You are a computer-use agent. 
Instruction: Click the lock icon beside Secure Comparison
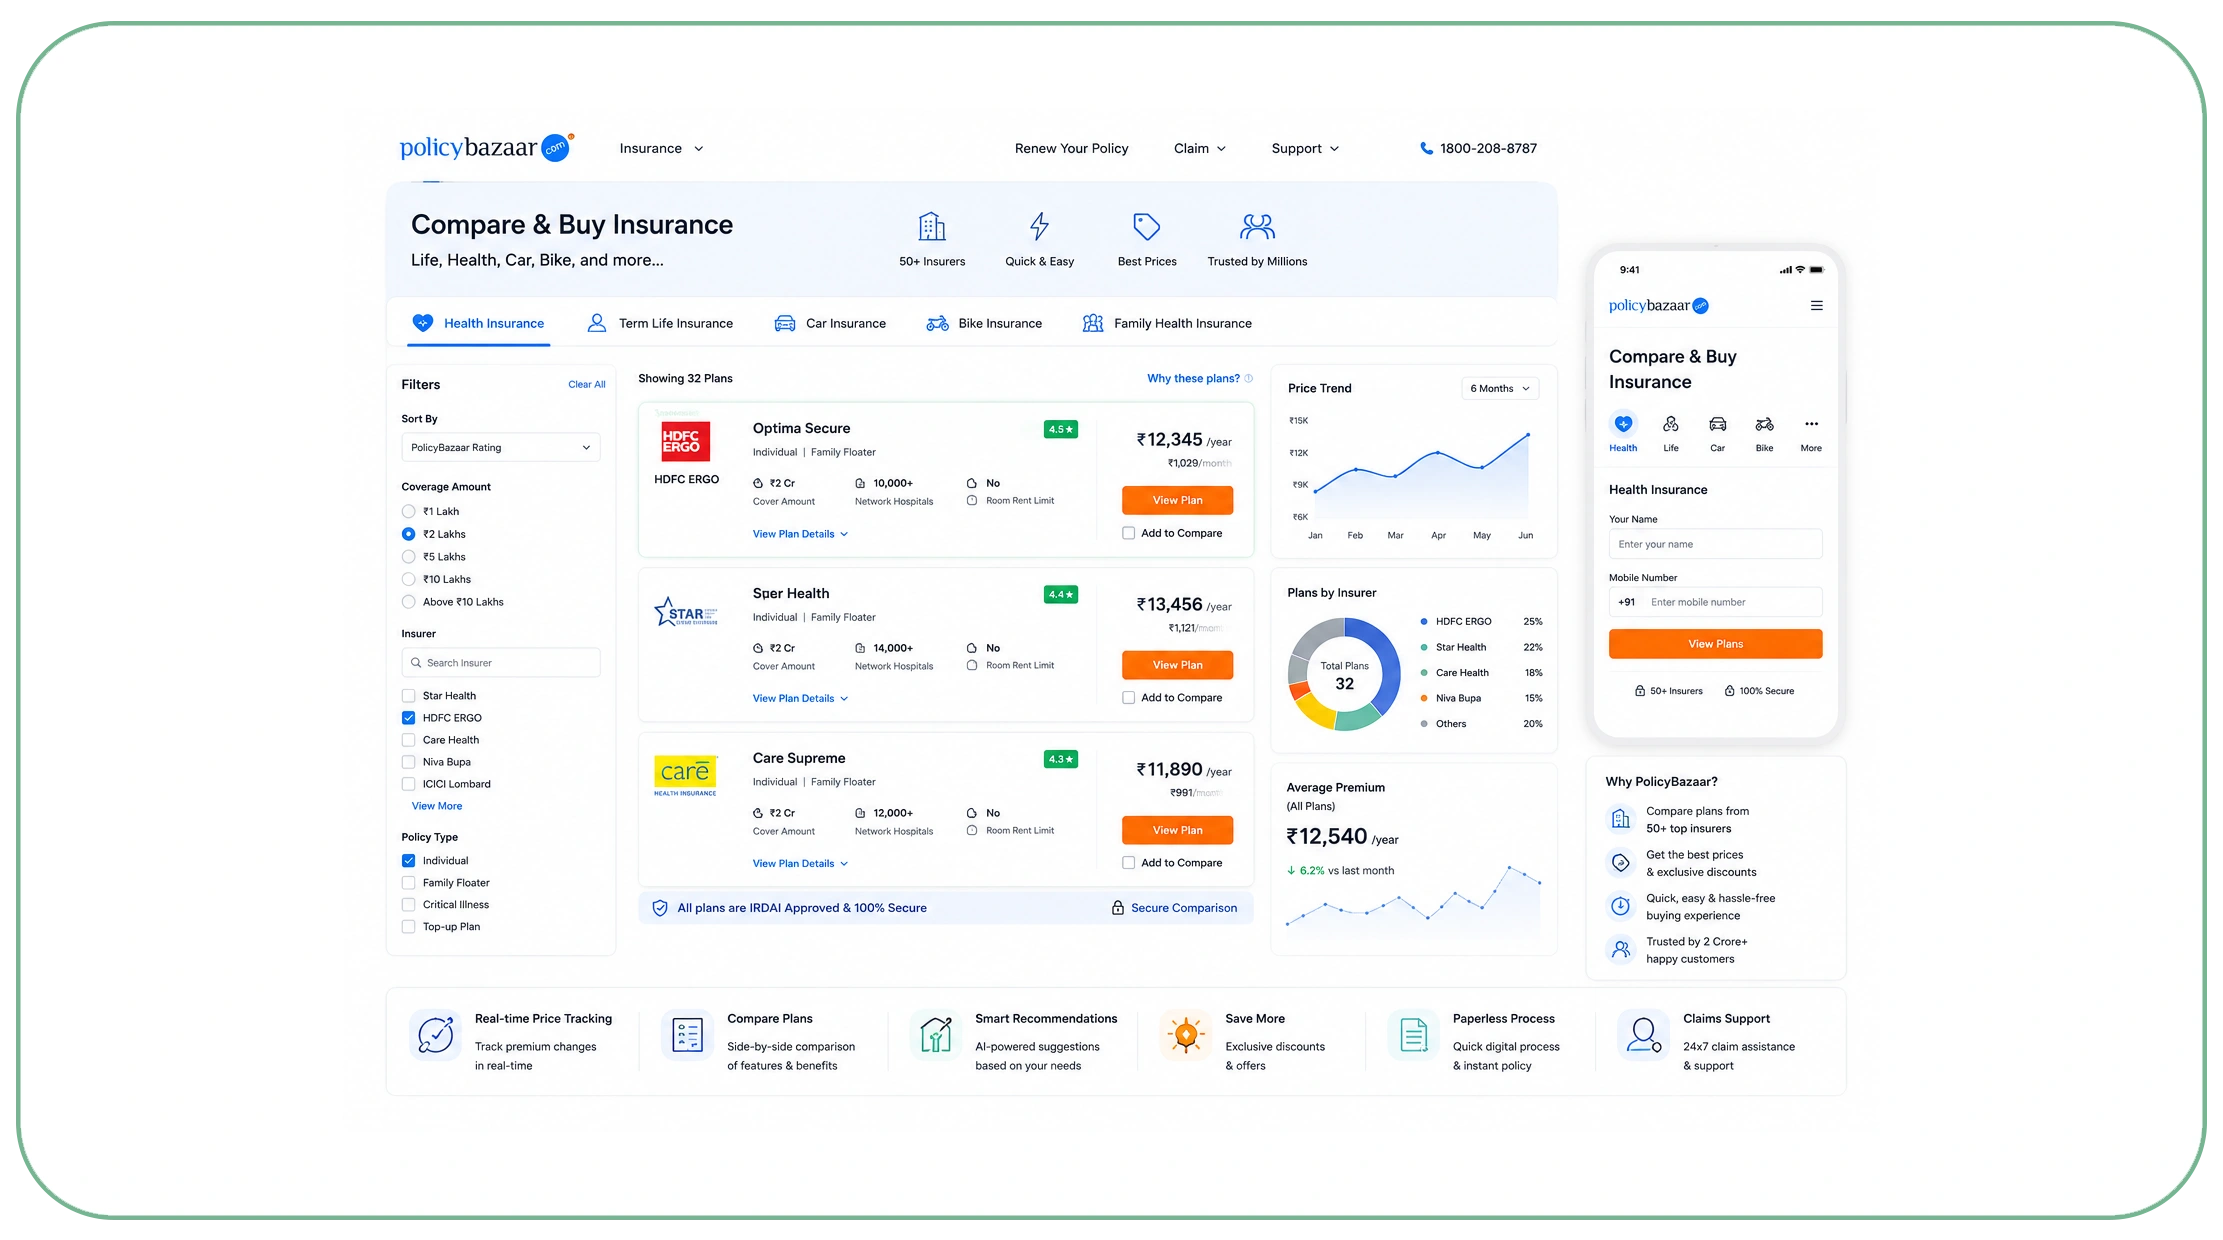pyautogui.click(x=1118, y=908)
